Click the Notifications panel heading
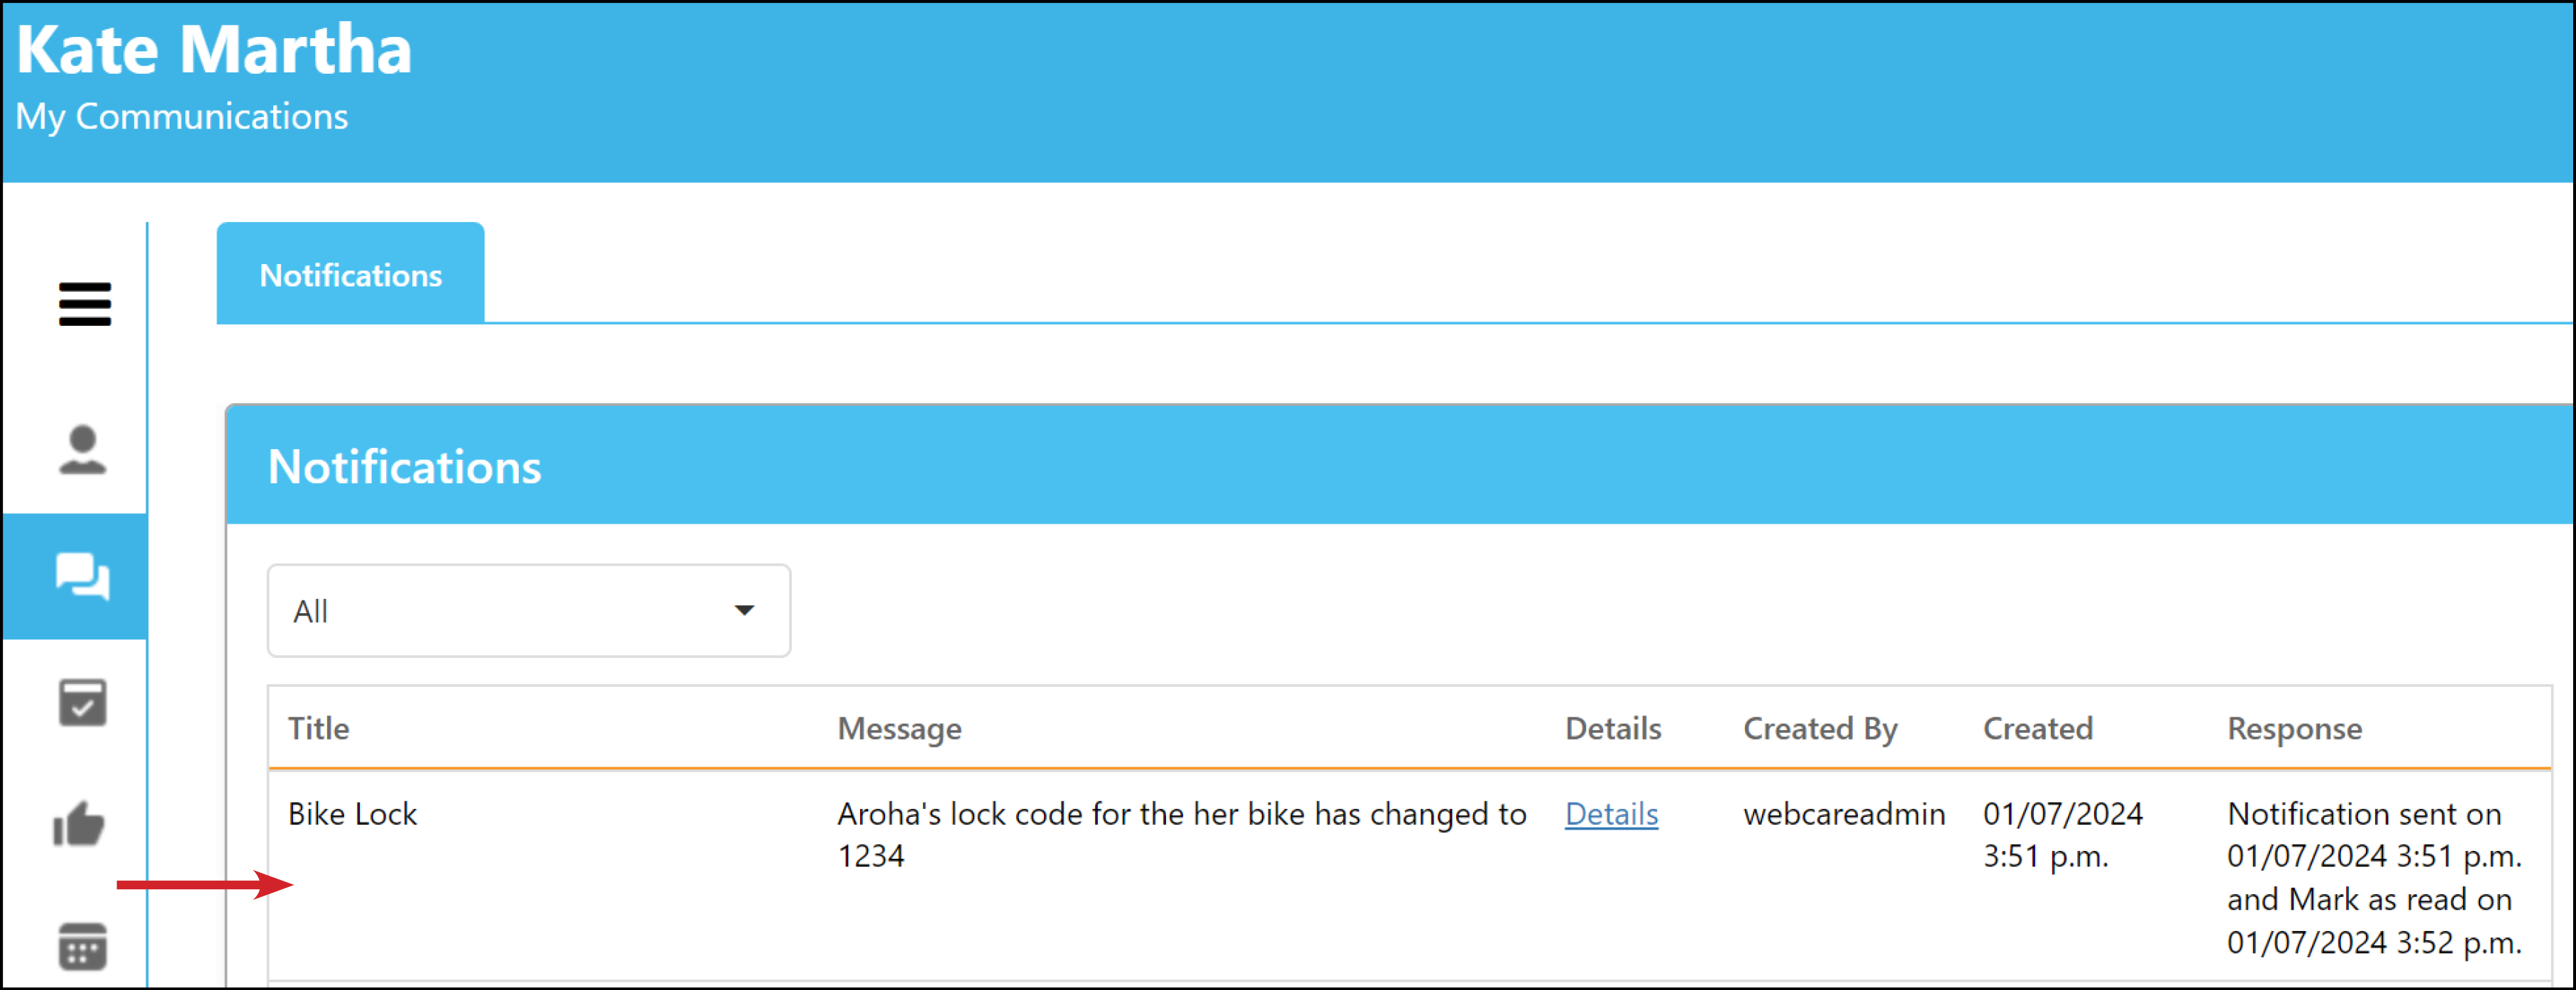The image size is (2576, 990). (404, 466)
